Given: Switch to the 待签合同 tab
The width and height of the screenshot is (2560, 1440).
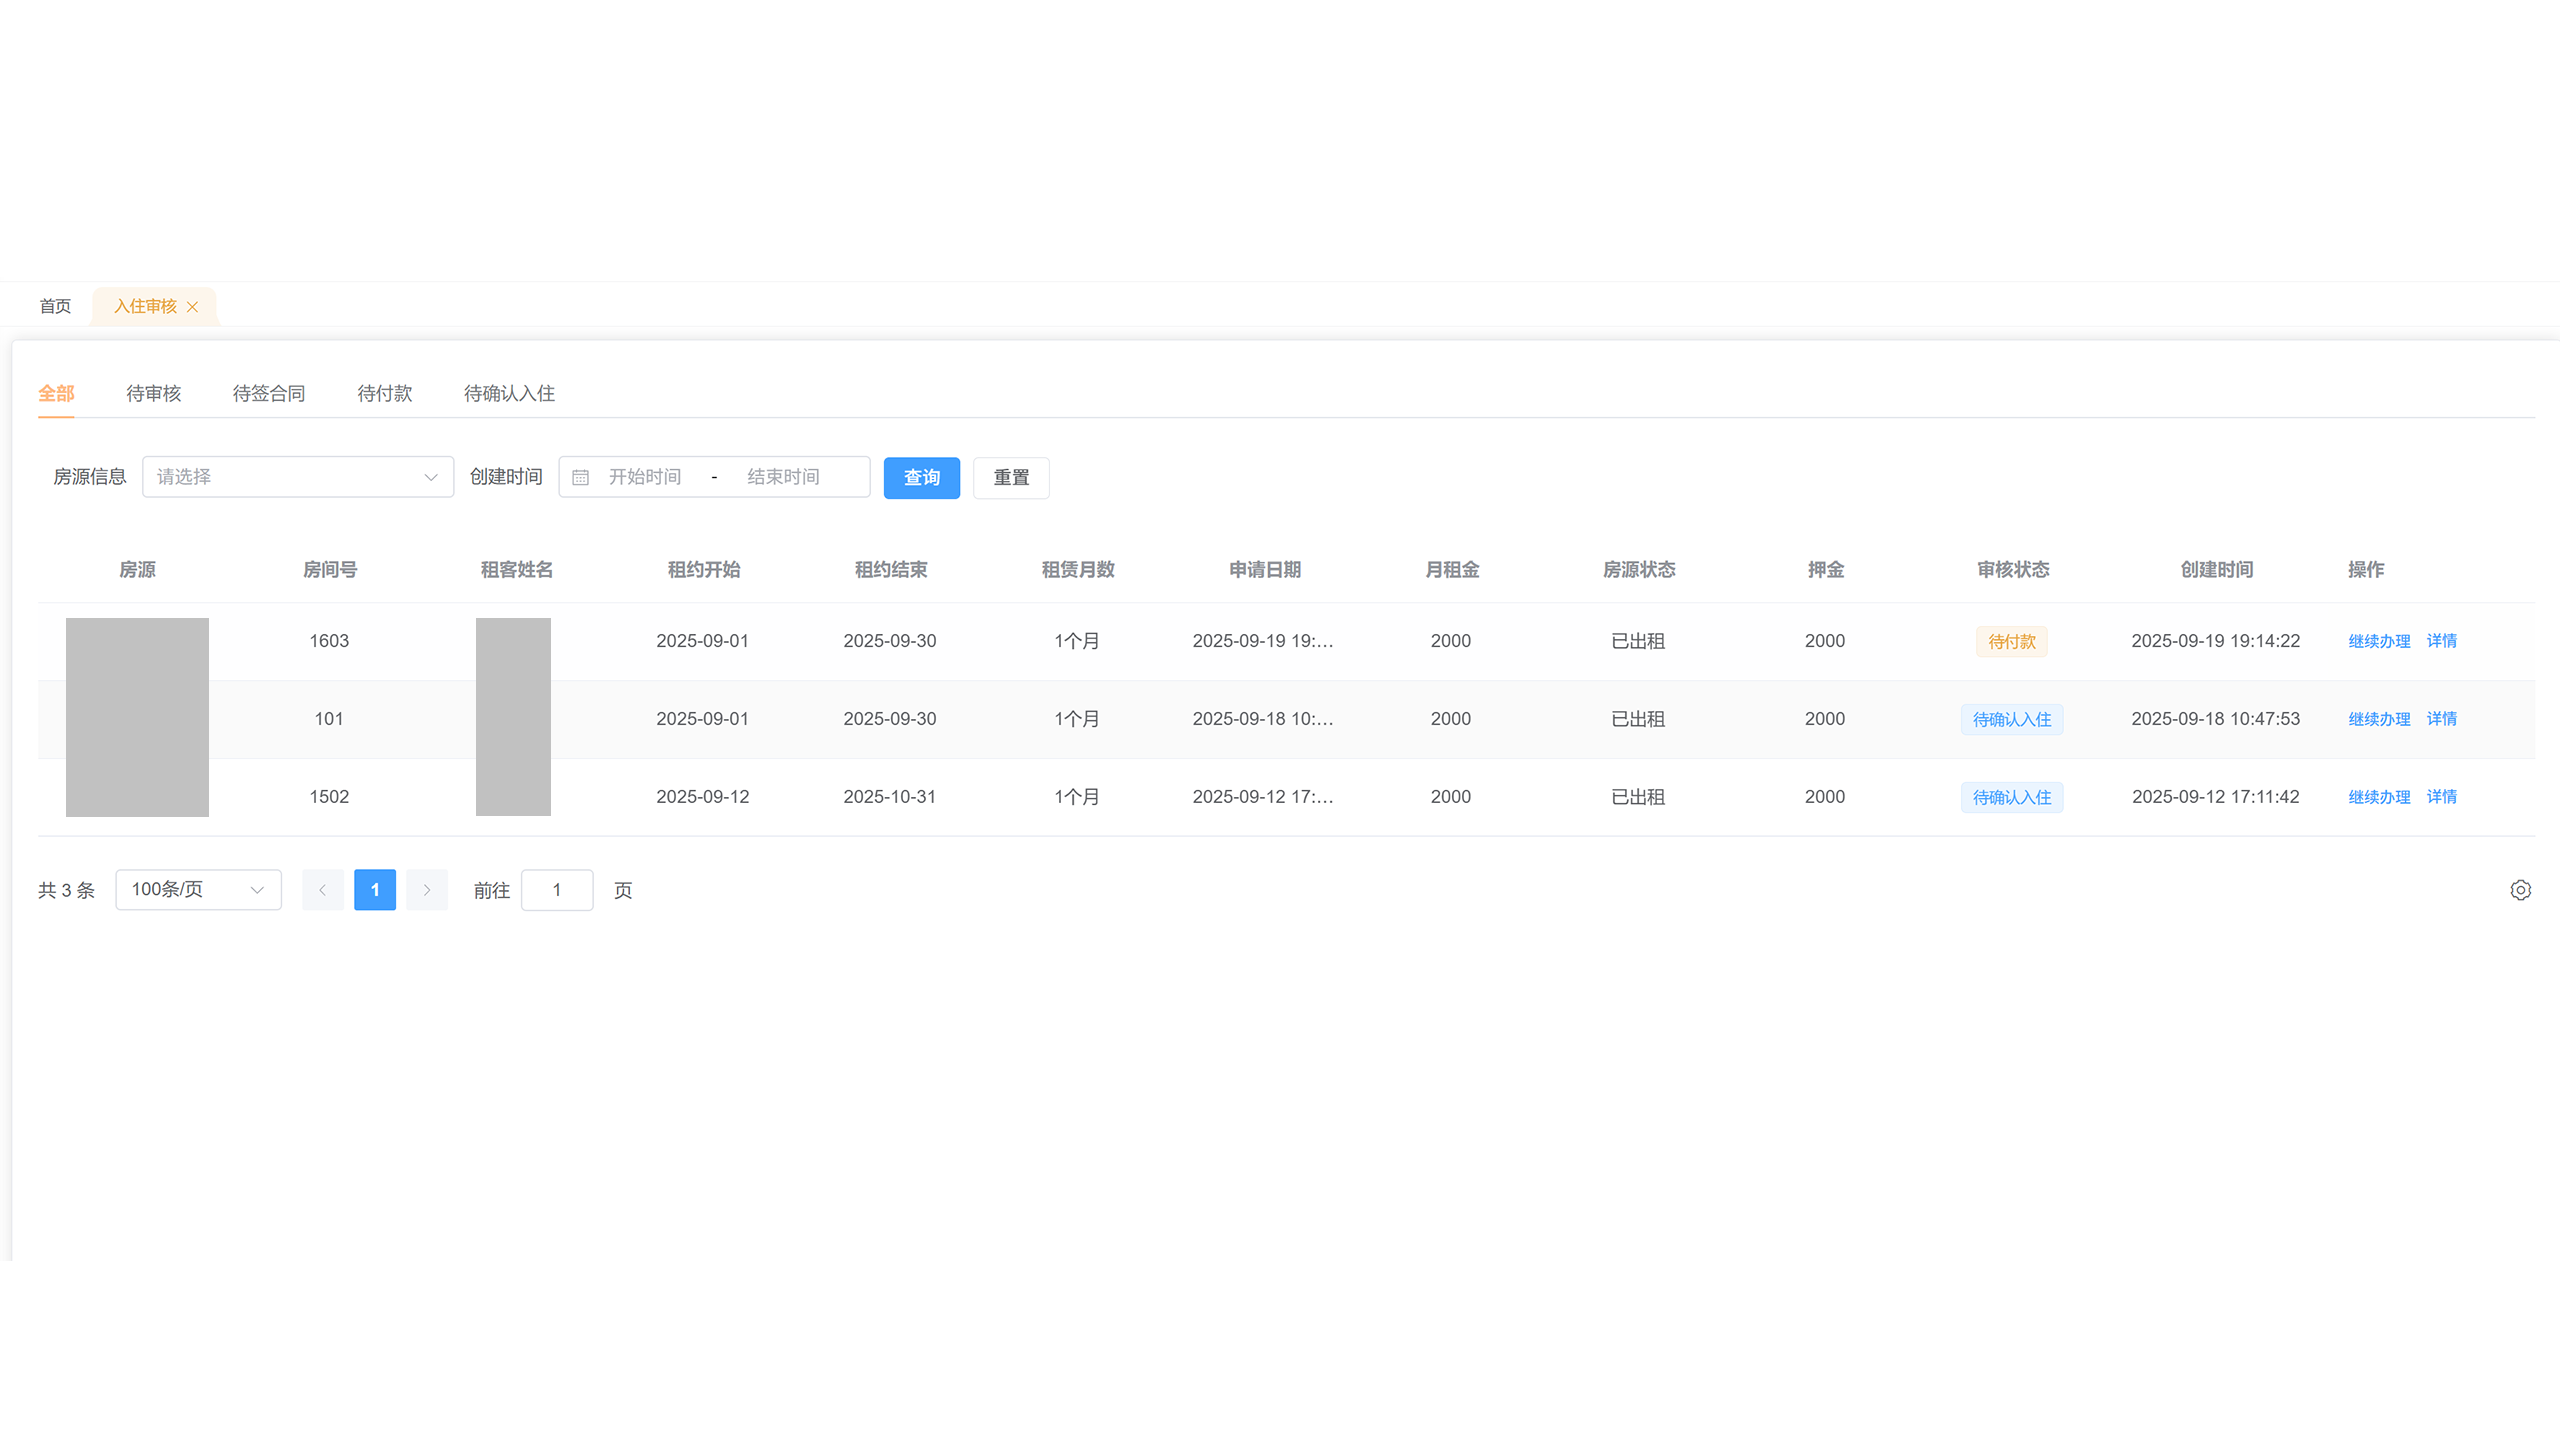Looking at the screenshot, I should (x=269, y=393).
